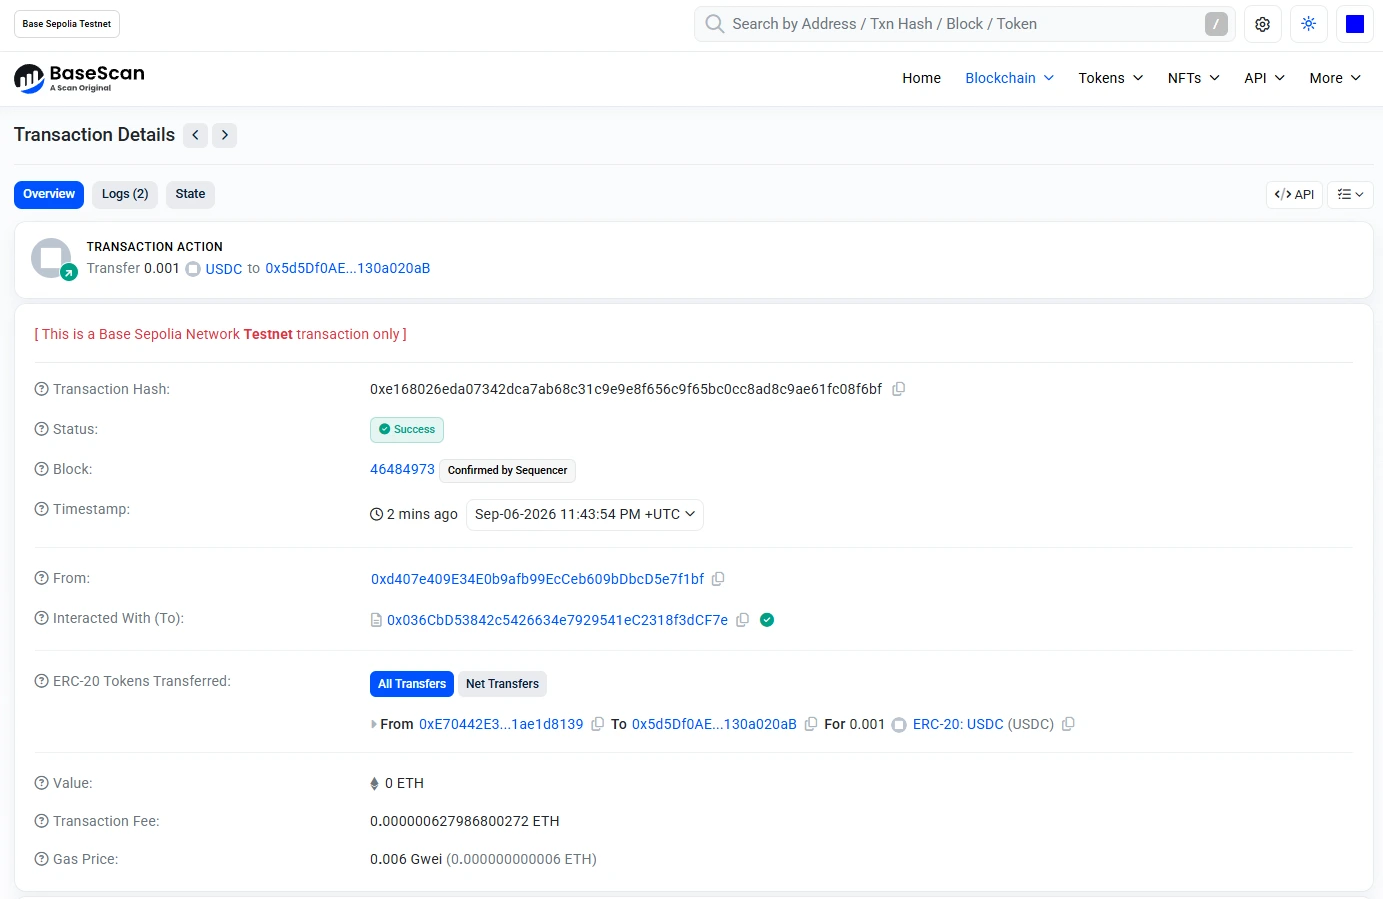The width and height of the screenshot is (1383, 899).
Task: Open block 46484973 link
Action: click(402, 469)
